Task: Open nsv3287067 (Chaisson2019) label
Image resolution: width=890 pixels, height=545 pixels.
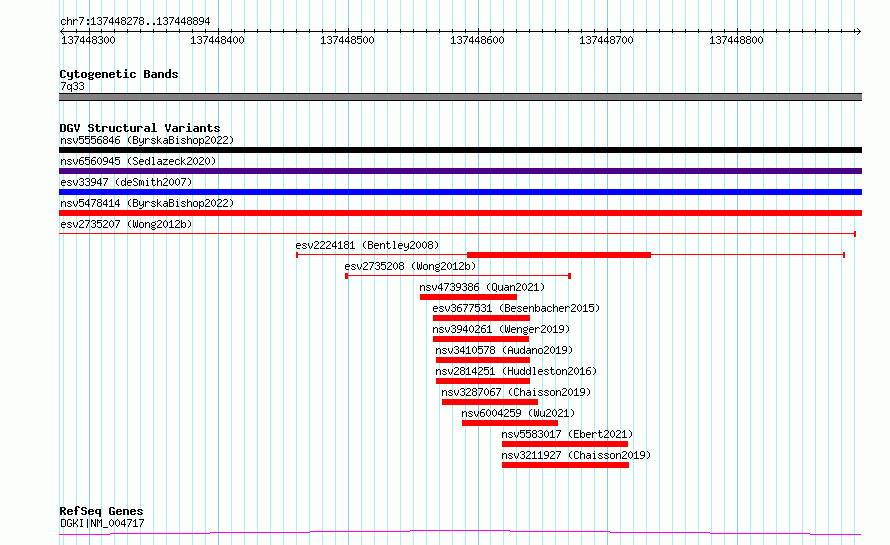Action: (516, 392)
